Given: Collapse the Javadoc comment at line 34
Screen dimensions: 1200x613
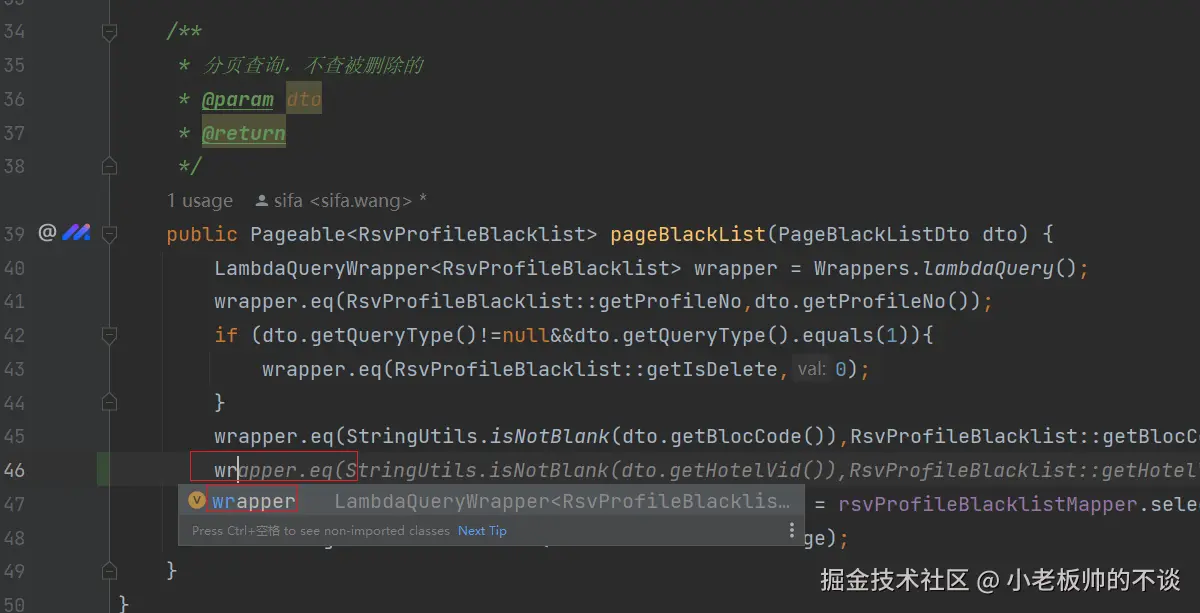Looking at the screenshot, I should [x=109, y=32].
